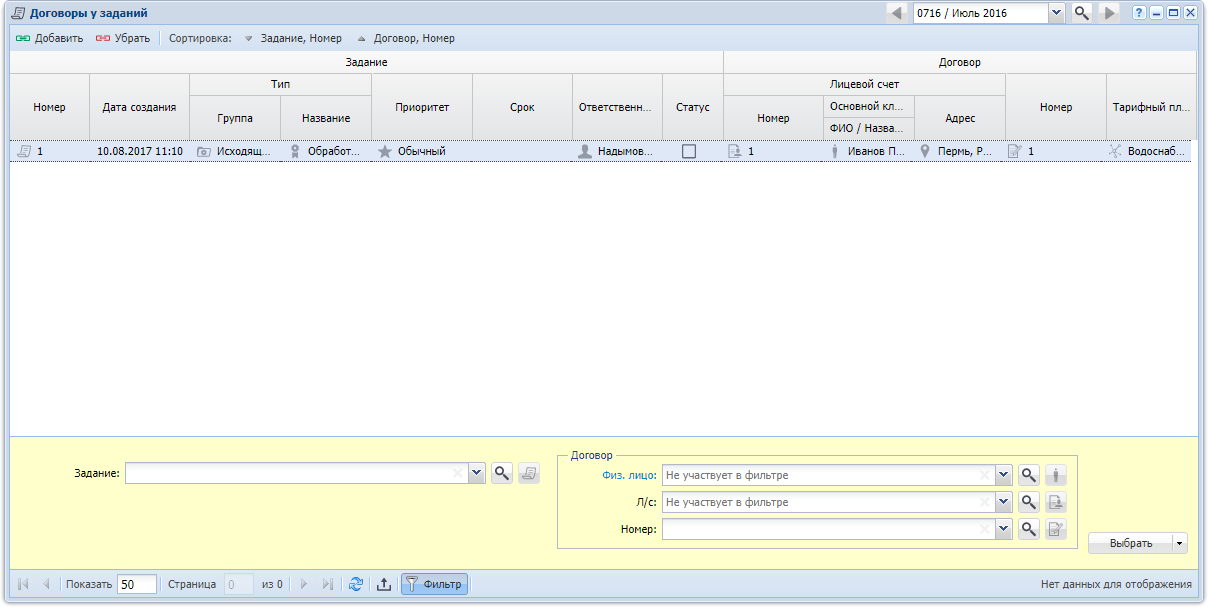Go to first page
The height and width of the screenshot is (607, 1208).
click(x=24, y=584)
